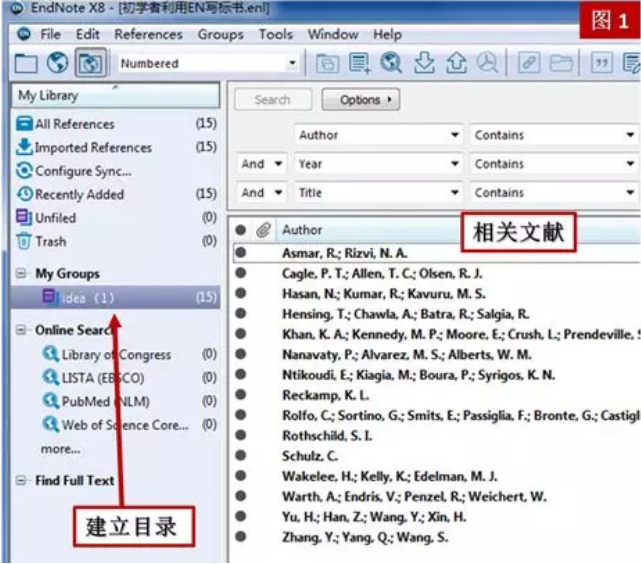Open Online Search globe magnifier icon
This screenshot has height=564, width=641.
click(x=391, y=63)
